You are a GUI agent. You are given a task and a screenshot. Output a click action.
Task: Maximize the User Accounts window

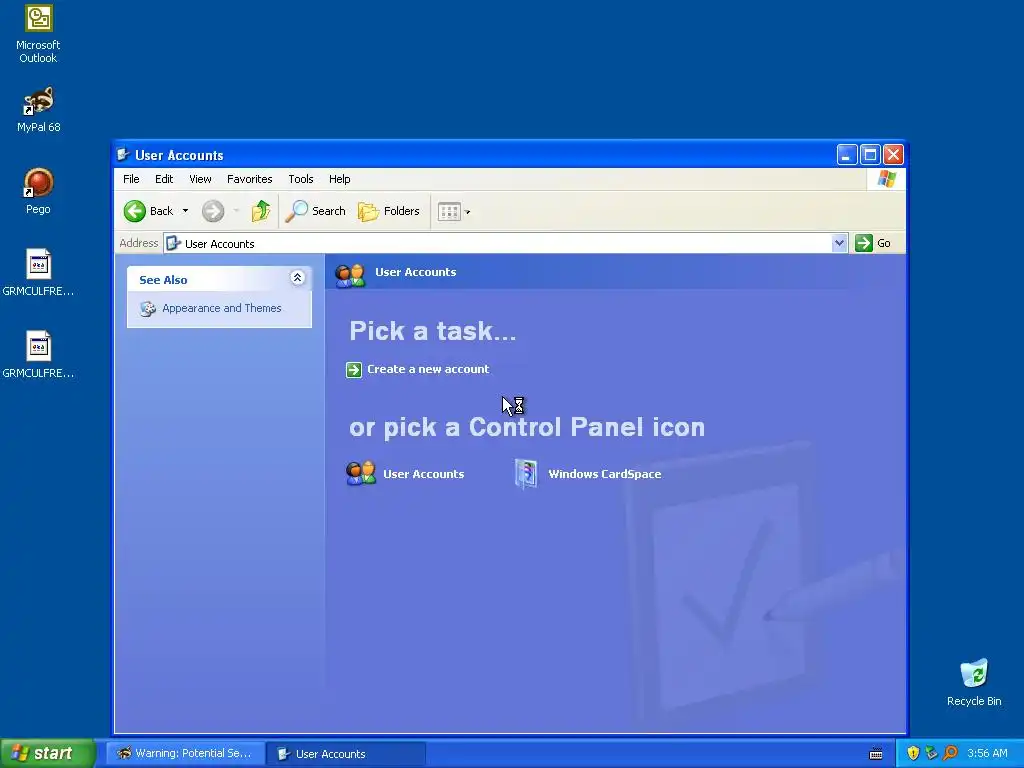coord(870,155)
